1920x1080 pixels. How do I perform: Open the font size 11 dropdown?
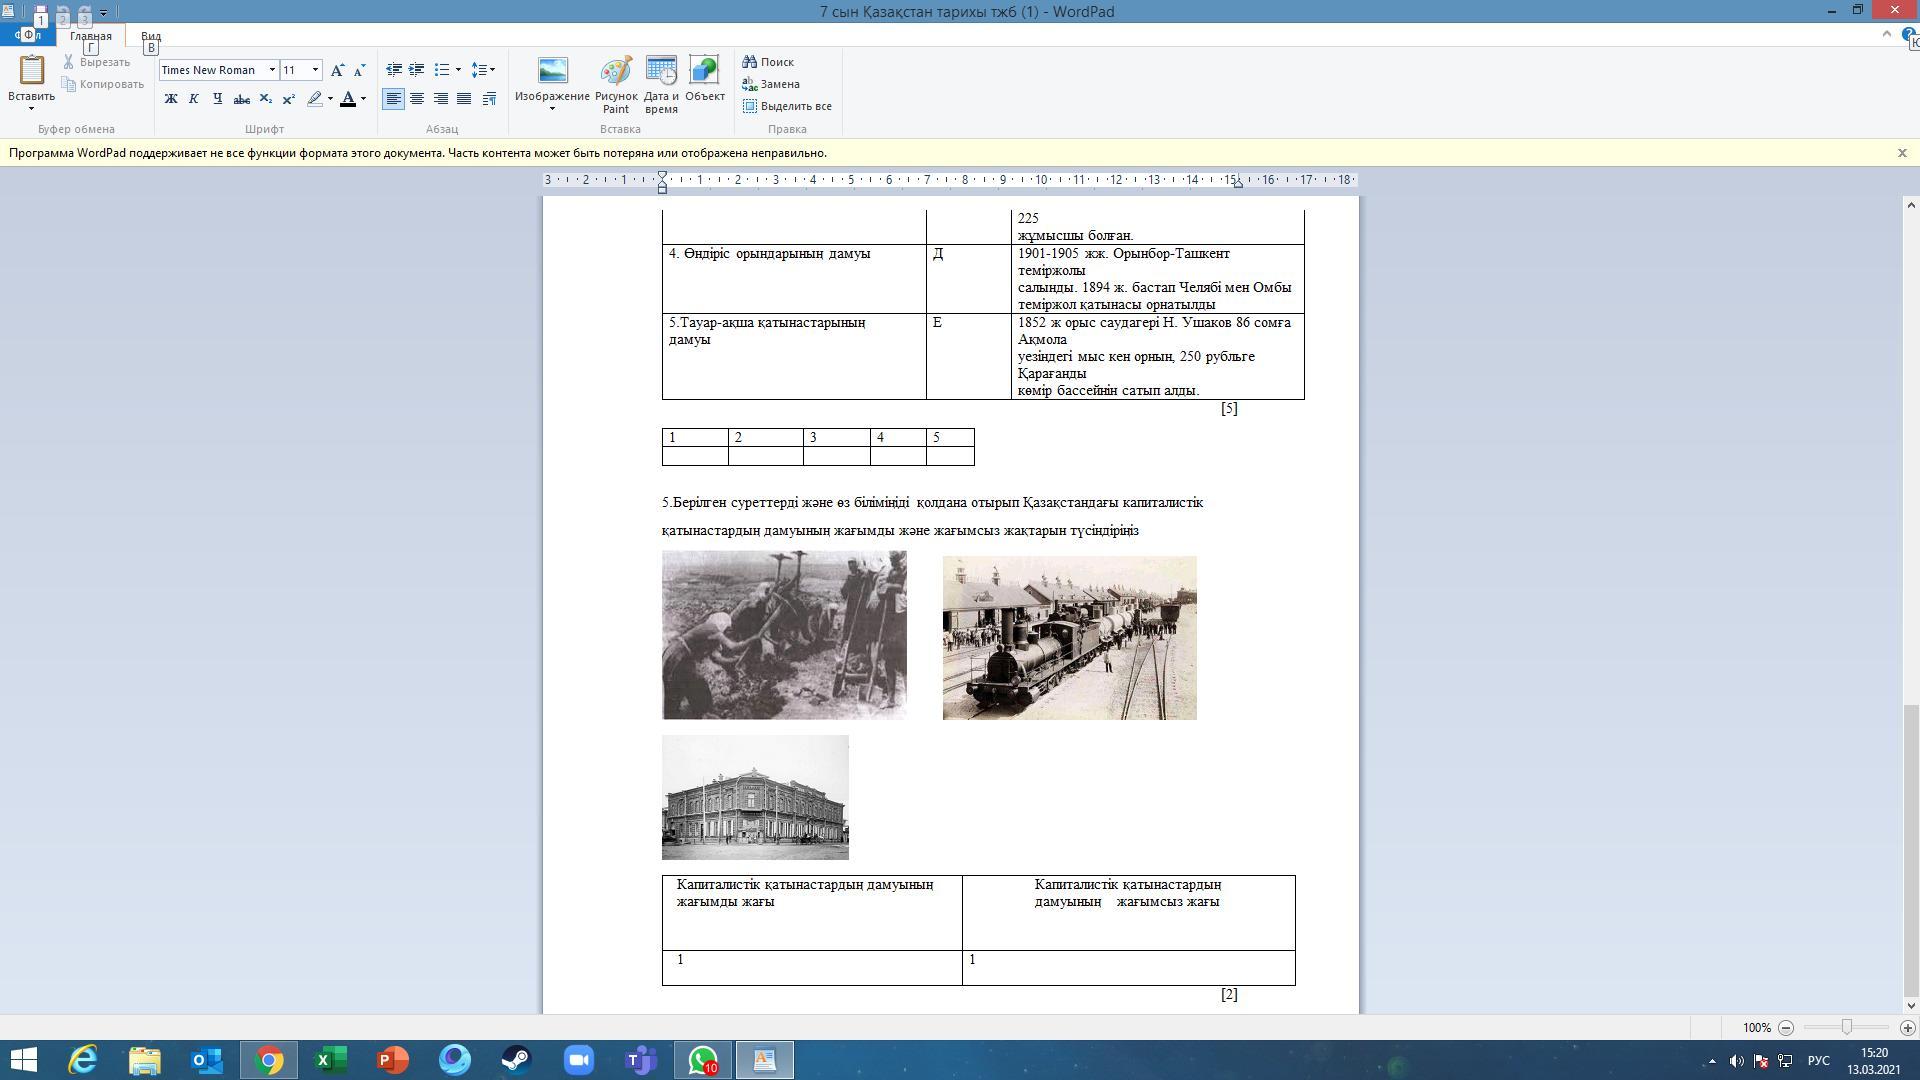[x=315, y=70]
